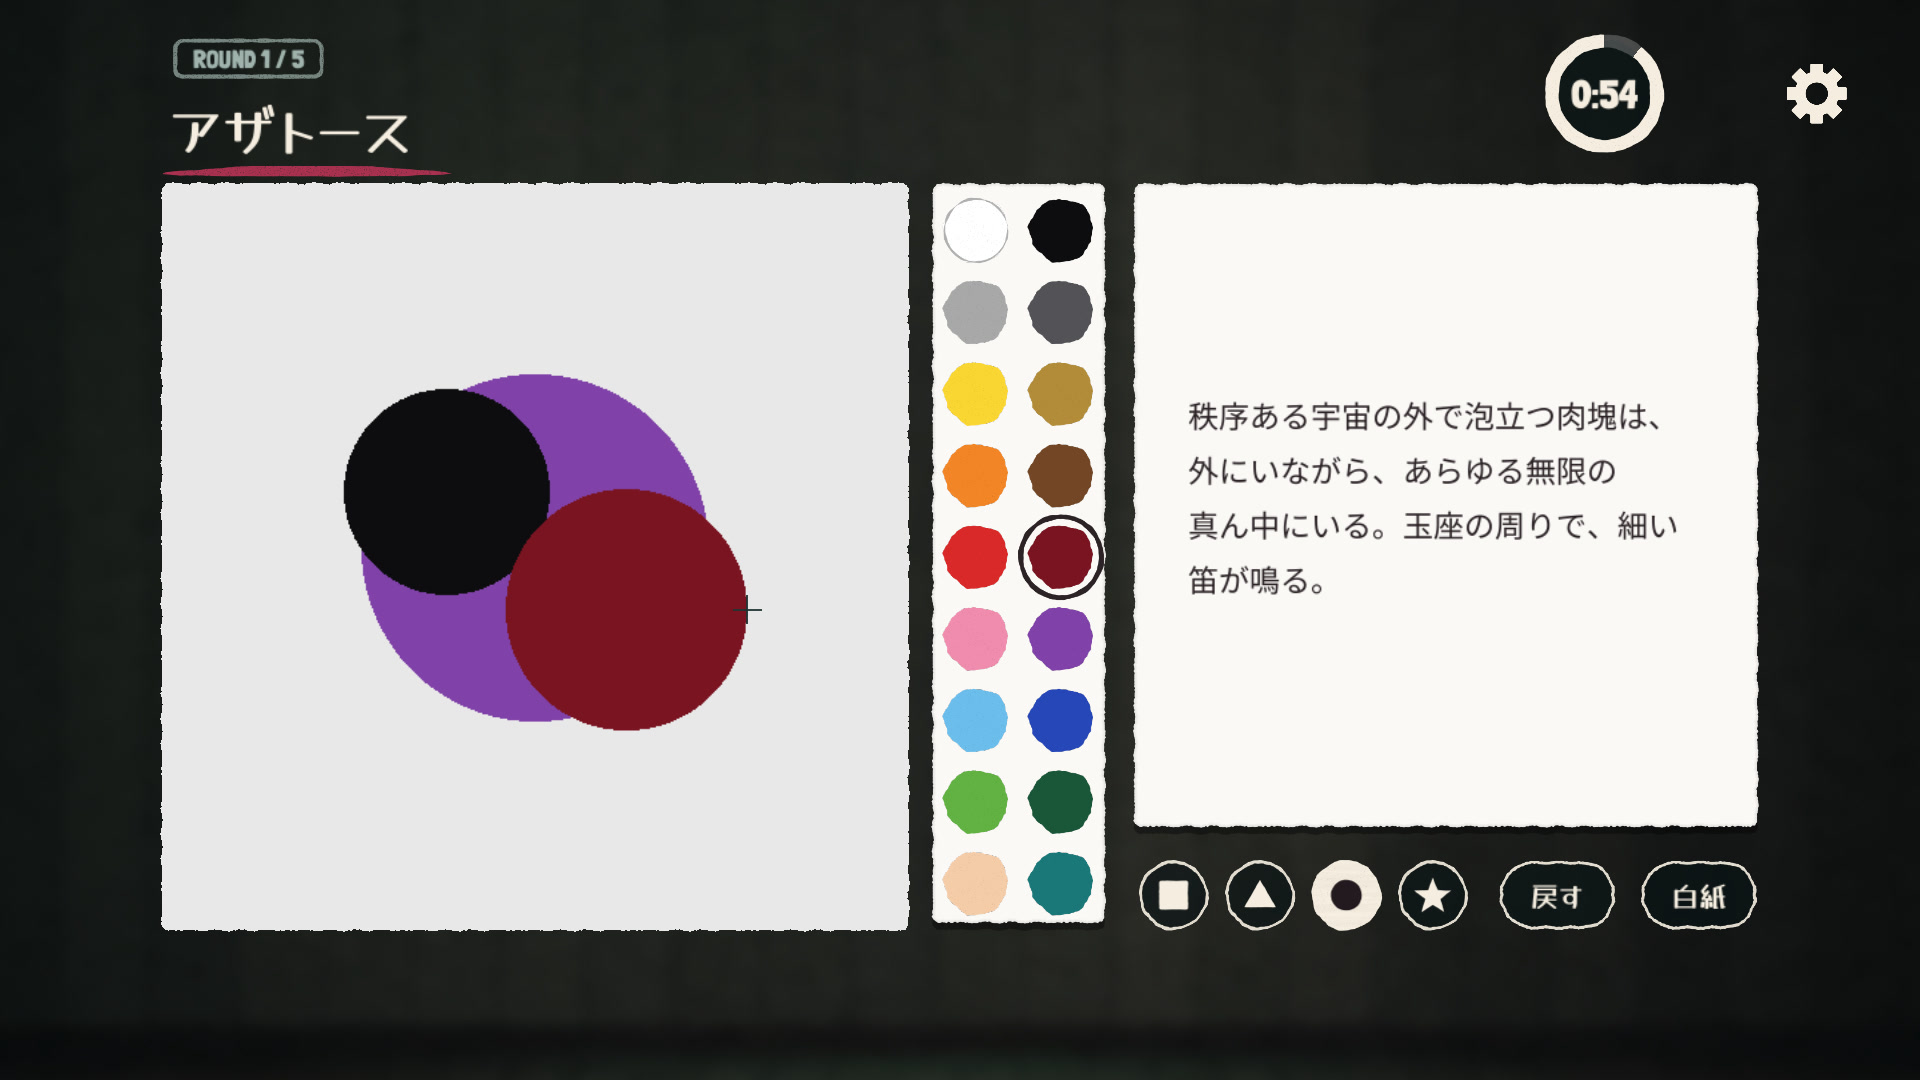Image resolution: width=1920 pixels, height=1080 pixels.
Task: Click the アザトース prompt title
Action: 291,132
